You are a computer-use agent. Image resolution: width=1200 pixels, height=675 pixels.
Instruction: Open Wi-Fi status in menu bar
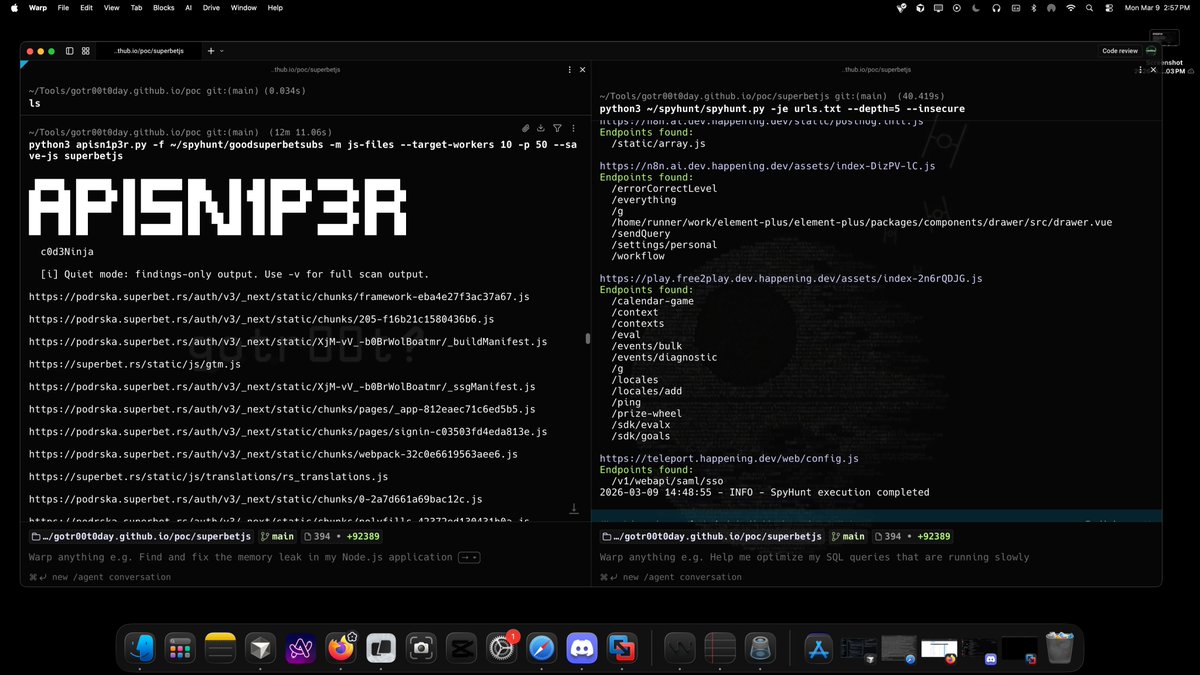[1071, 7]
